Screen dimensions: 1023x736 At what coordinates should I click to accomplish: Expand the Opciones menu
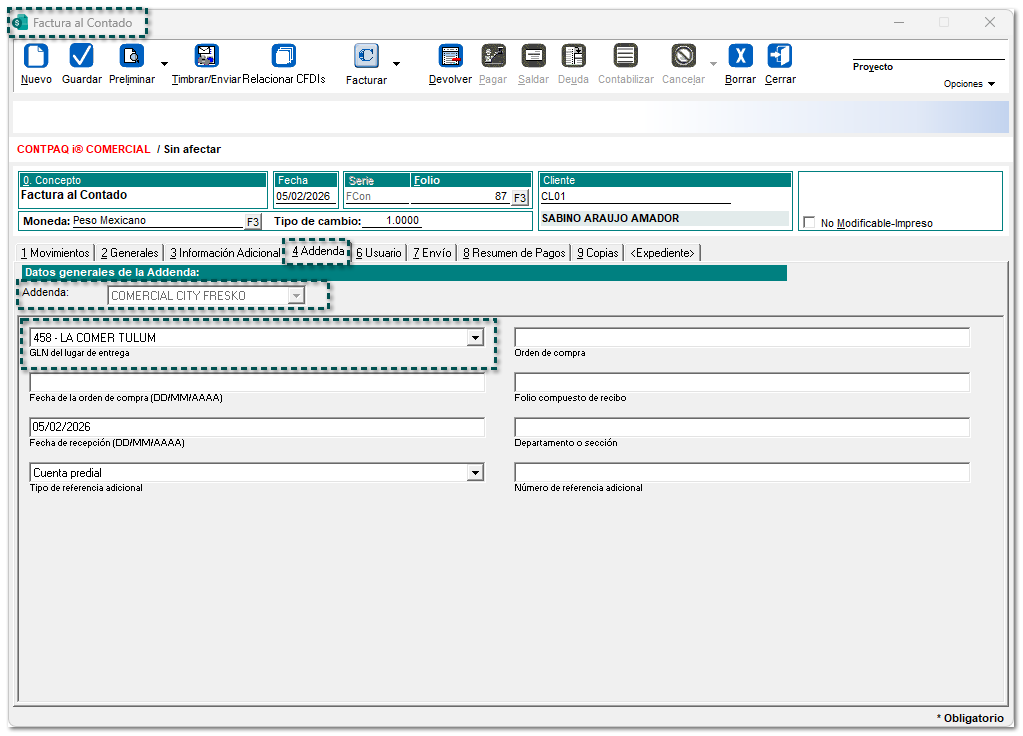pos(969,84)
